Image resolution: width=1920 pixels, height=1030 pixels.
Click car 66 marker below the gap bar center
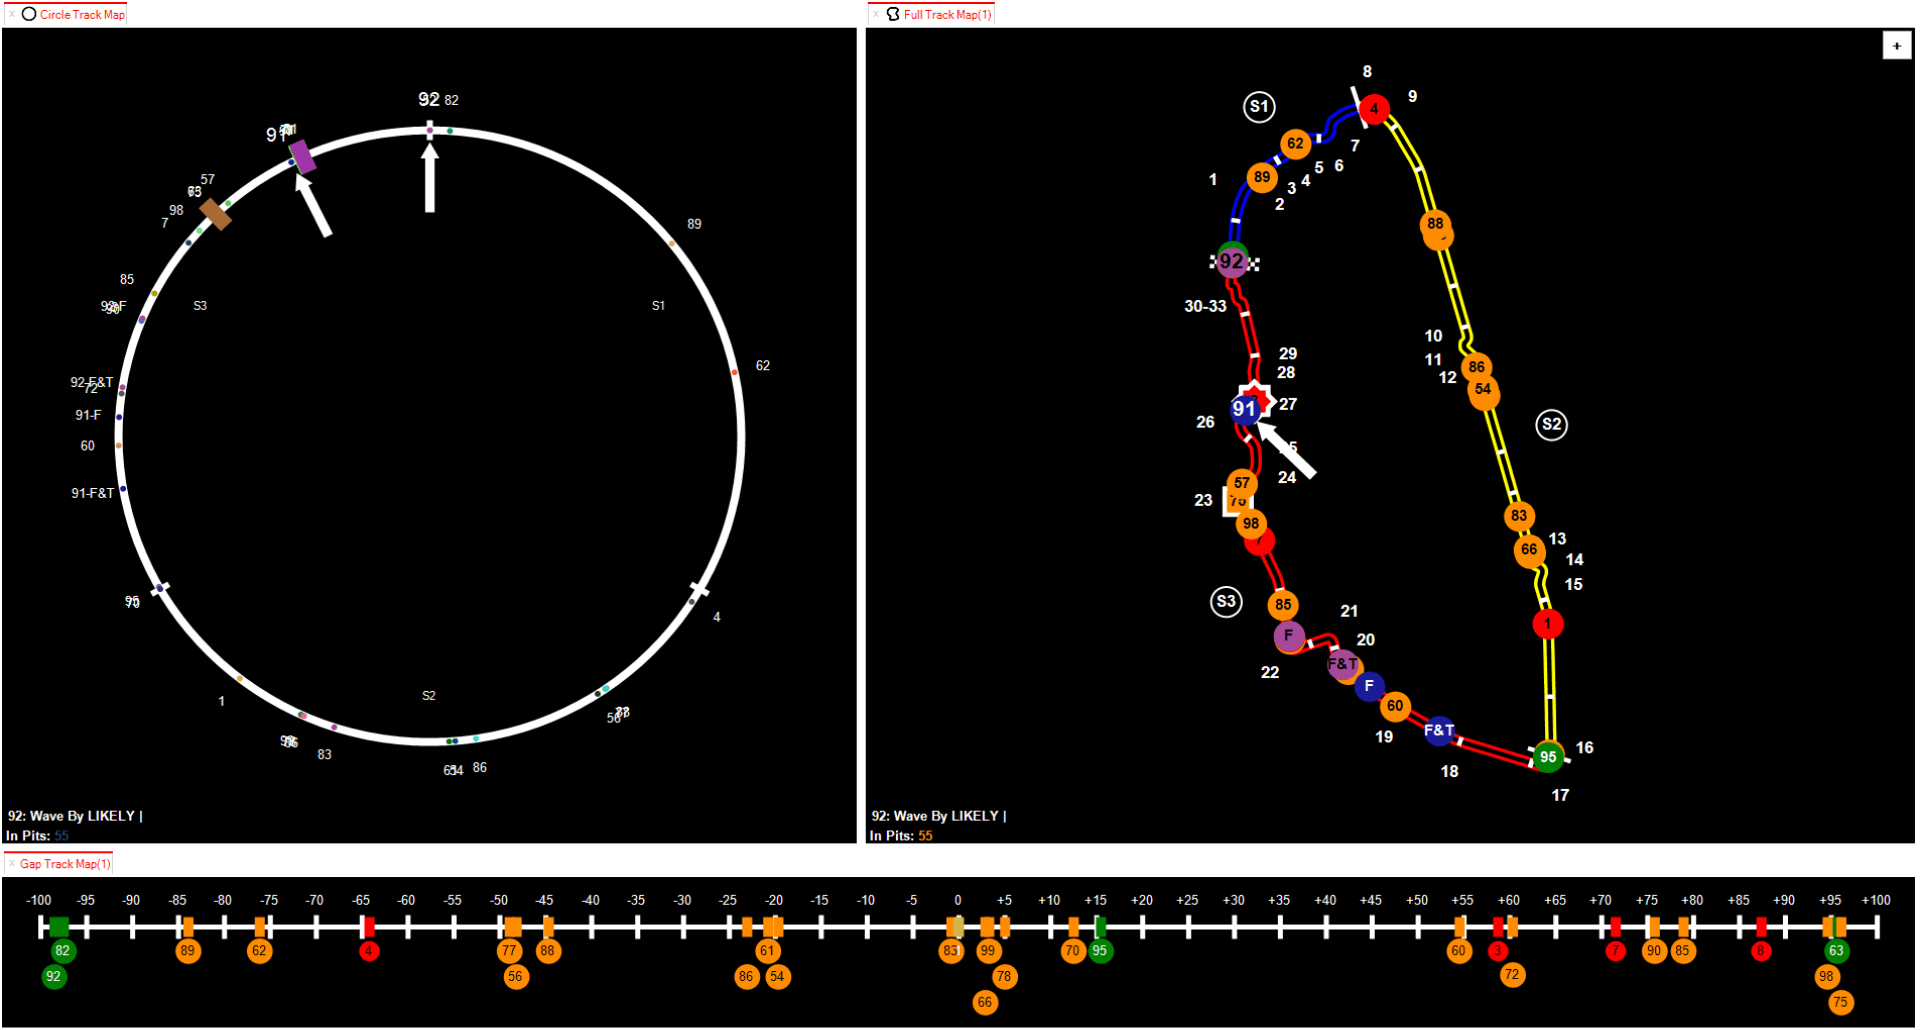coord(985,1001)
